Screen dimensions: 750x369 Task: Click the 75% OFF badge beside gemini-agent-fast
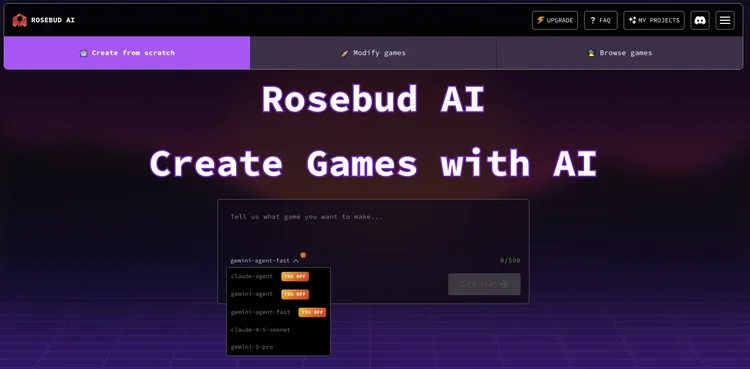(312, 313)
